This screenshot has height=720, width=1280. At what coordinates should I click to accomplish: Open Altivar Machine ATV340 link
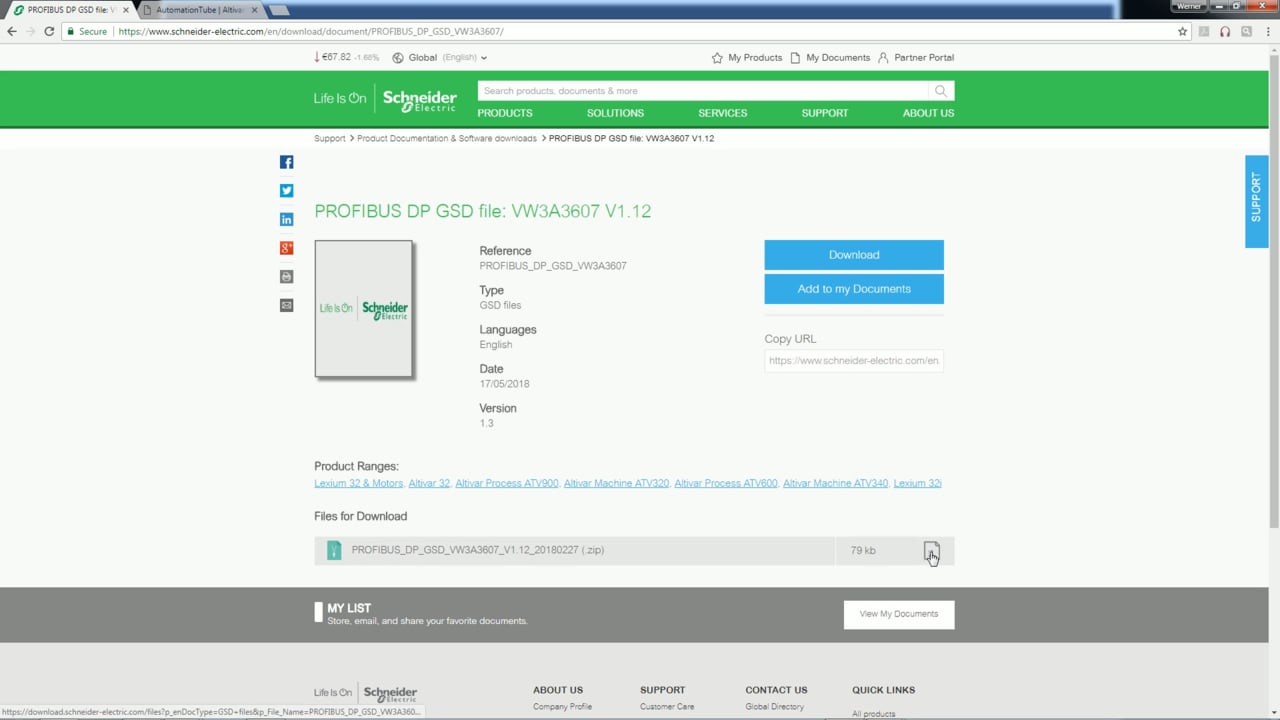pos(835,483)
